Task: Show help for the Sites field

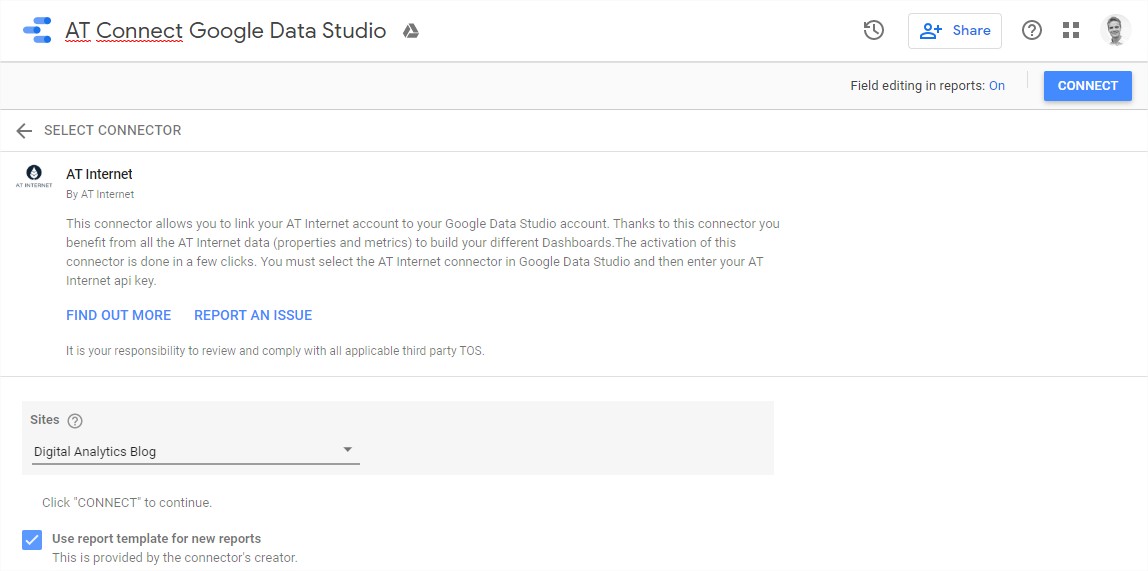Action: click(75, 421)
